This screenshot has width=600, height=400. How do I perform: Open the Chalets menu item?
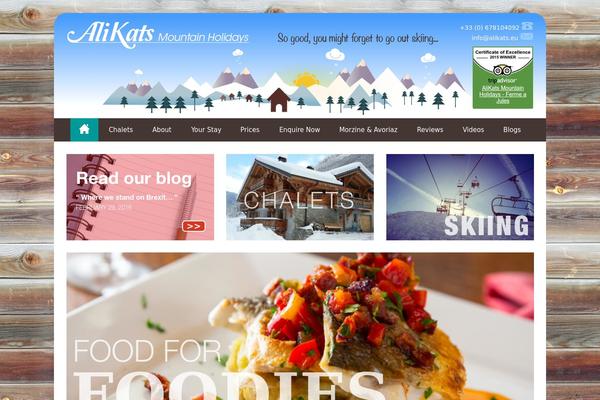(121, 130)
